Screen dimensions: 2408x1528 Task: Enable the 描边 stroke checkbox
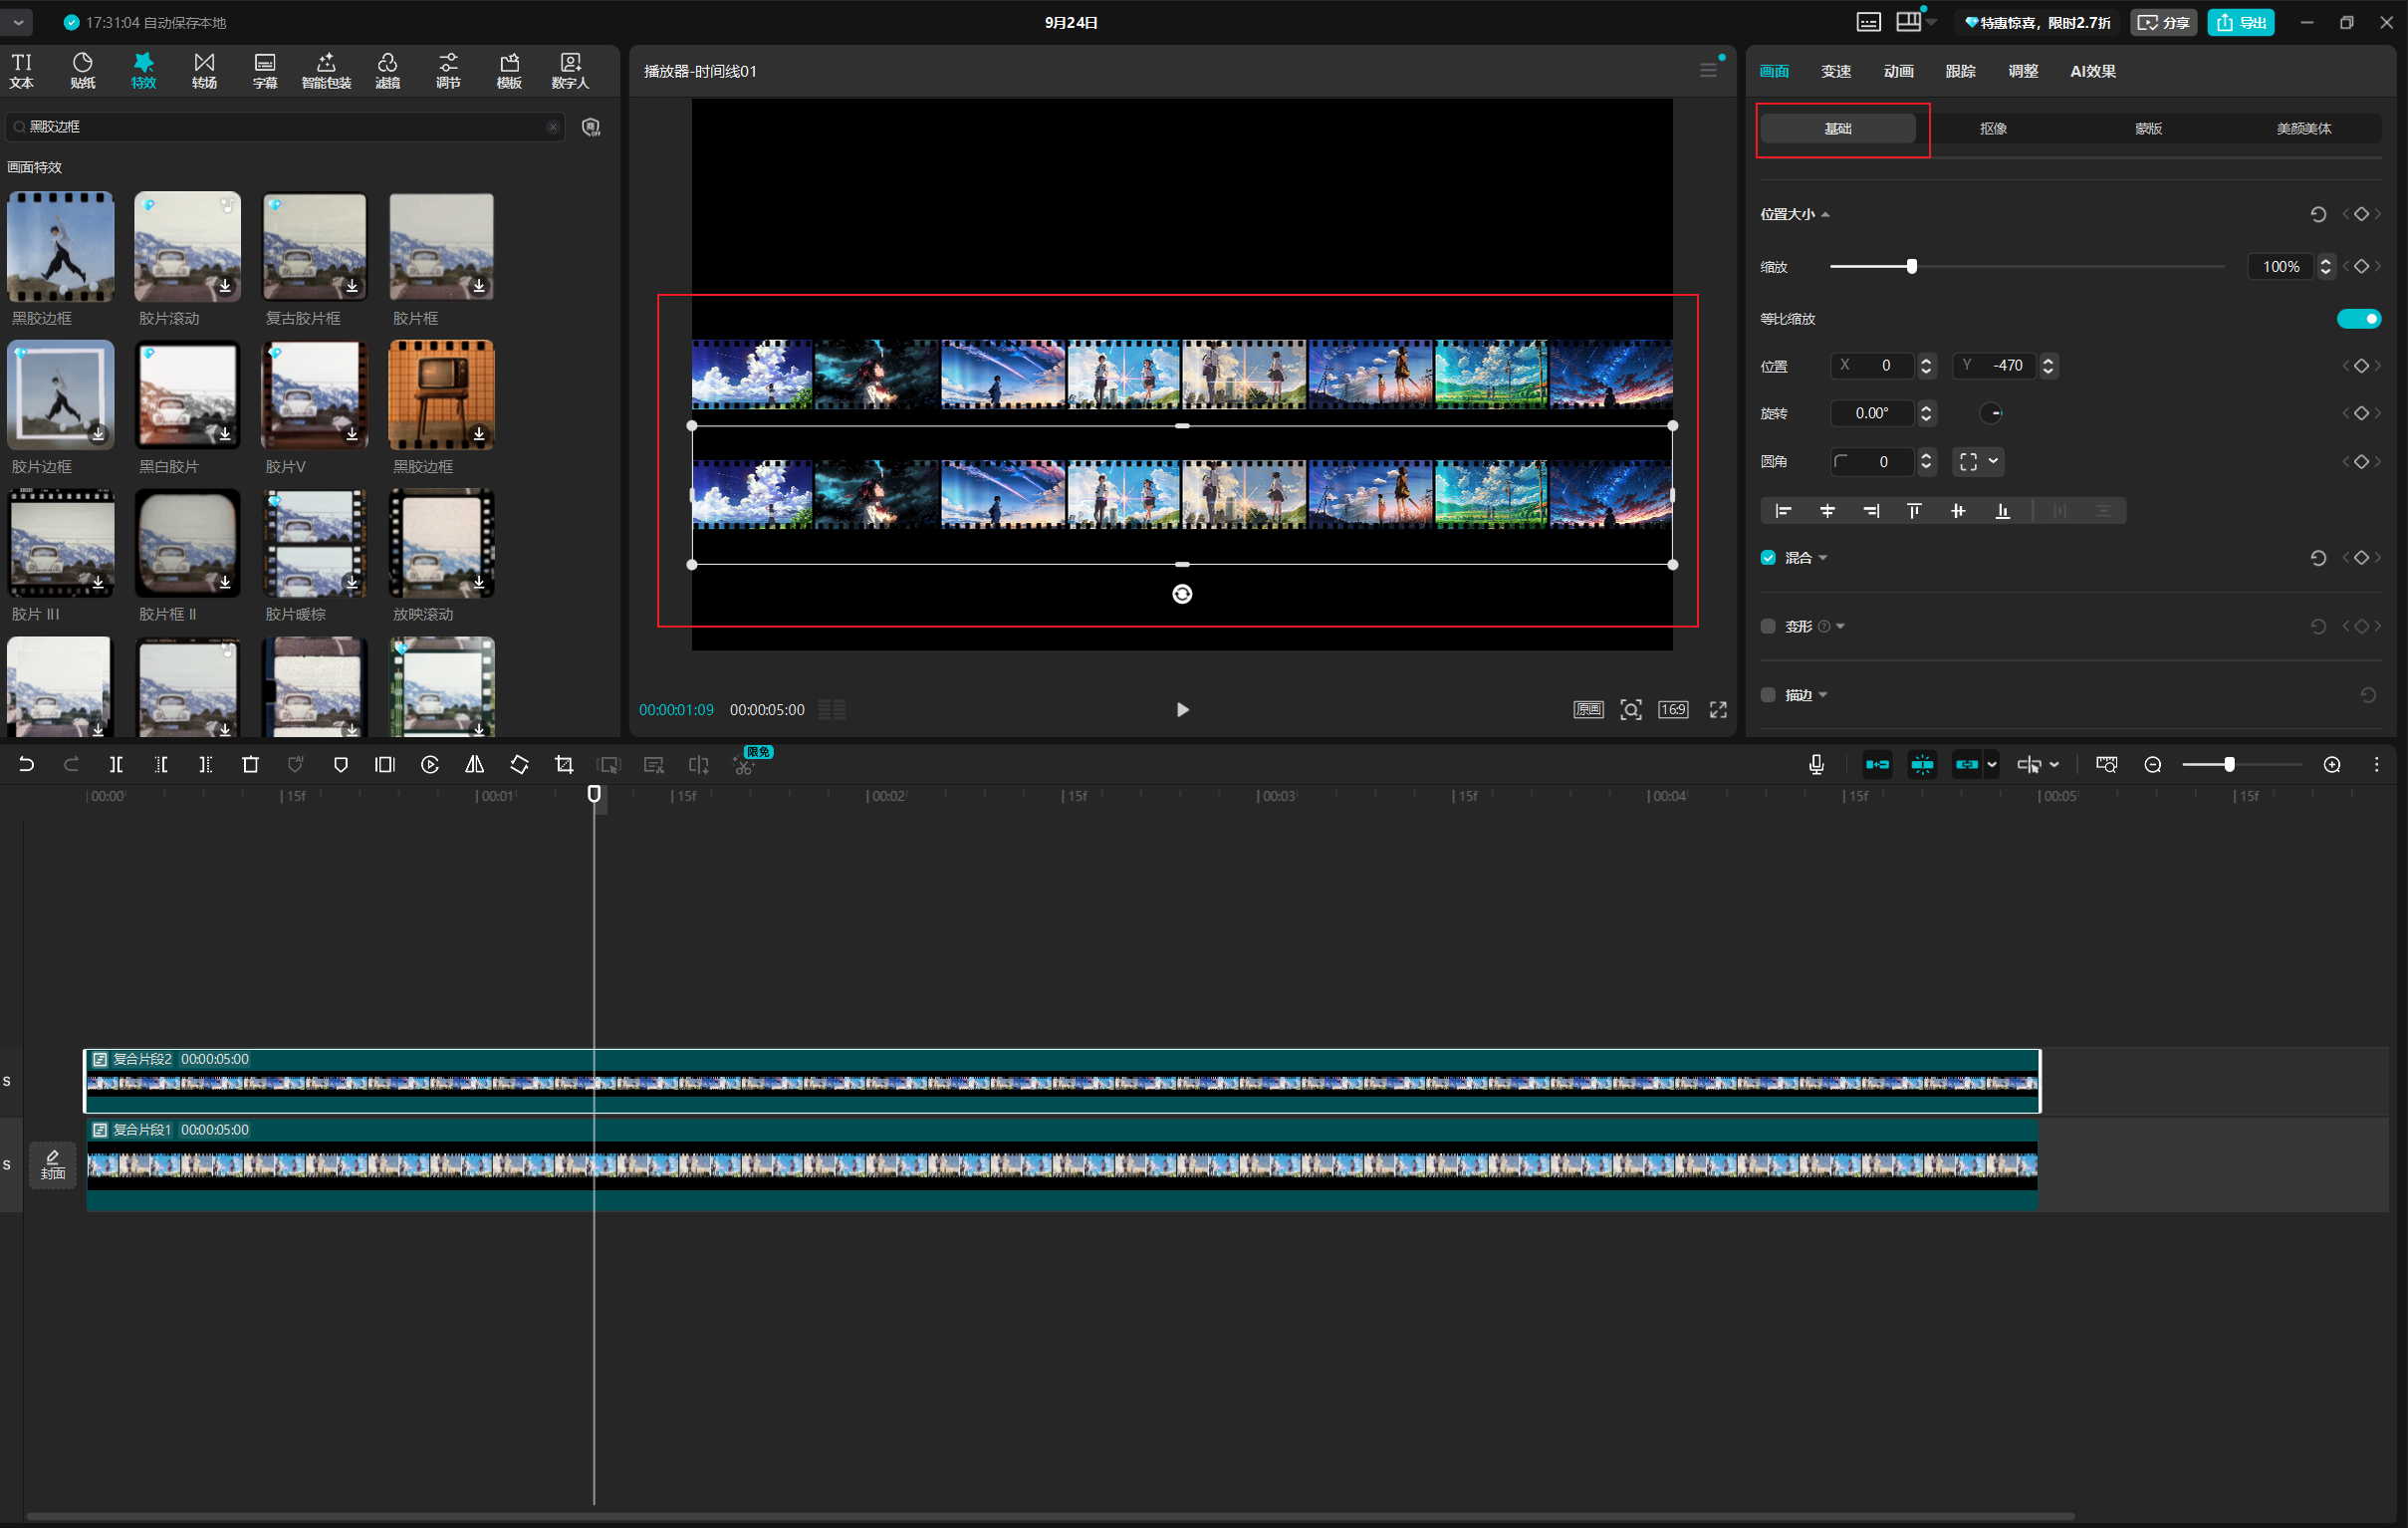click(1768, 695)
